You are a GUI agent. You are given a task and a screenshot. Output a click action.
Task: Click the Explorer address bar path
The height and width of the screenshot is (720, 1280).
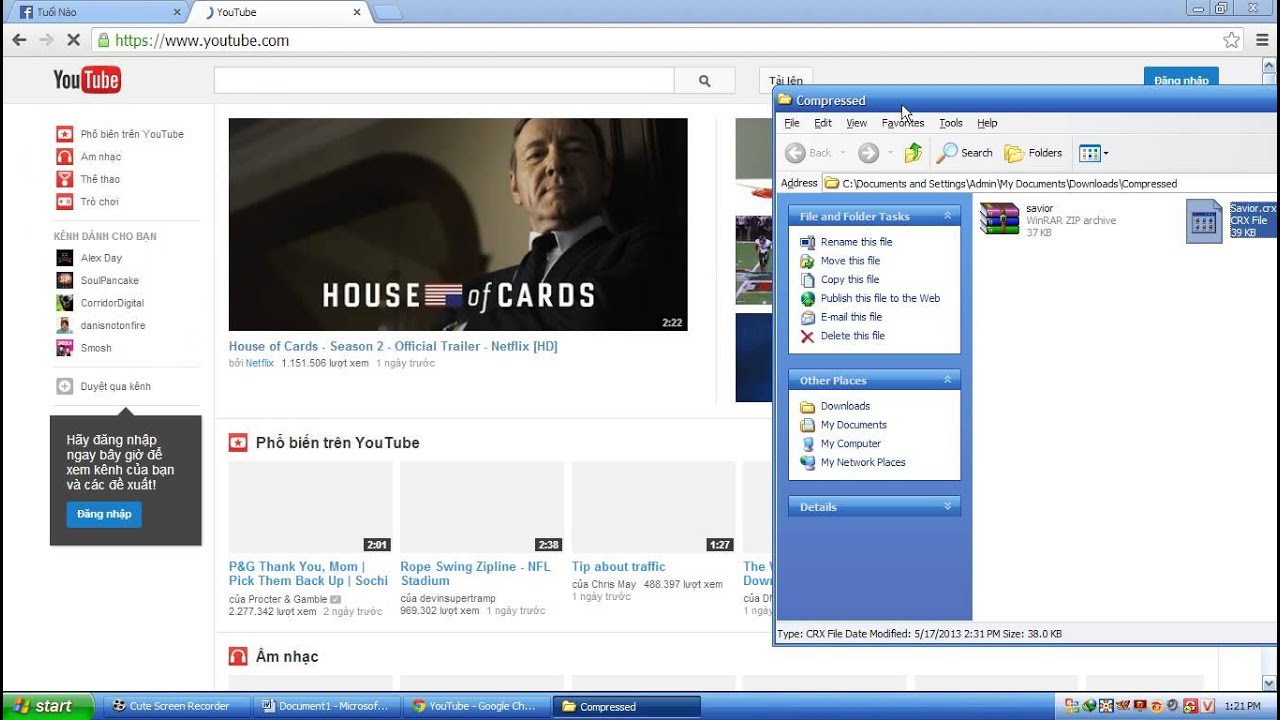[x=1050, y=183]
